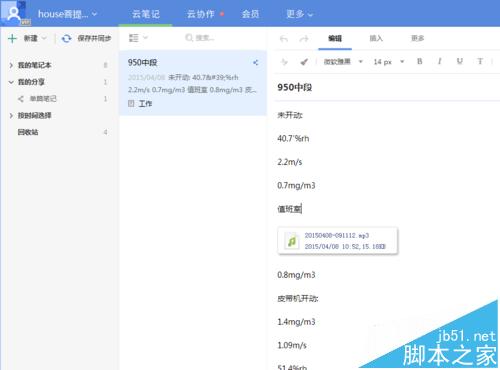
Task: Select the 更多 editor tab
Action: click(417, 38)
